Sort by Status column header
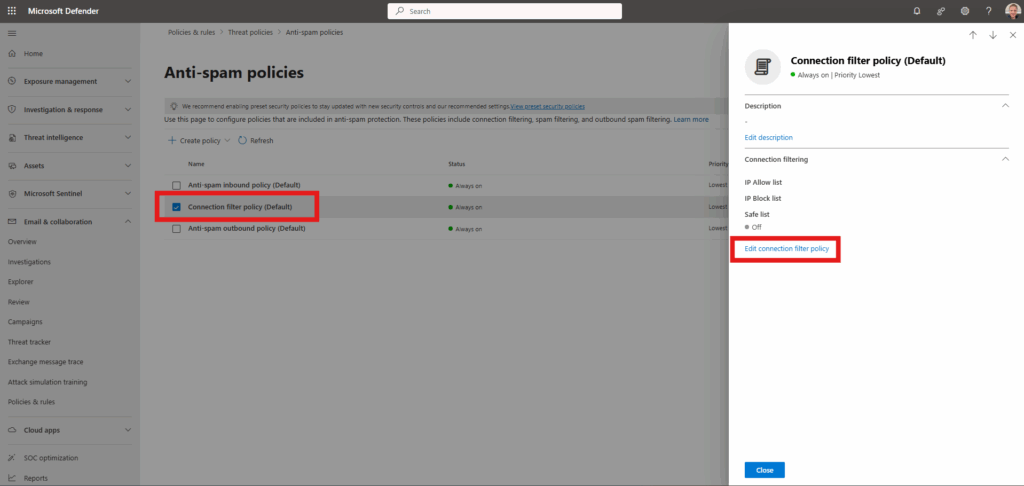The width and height of the screenshot is (1024, 486). pos(456,164)
